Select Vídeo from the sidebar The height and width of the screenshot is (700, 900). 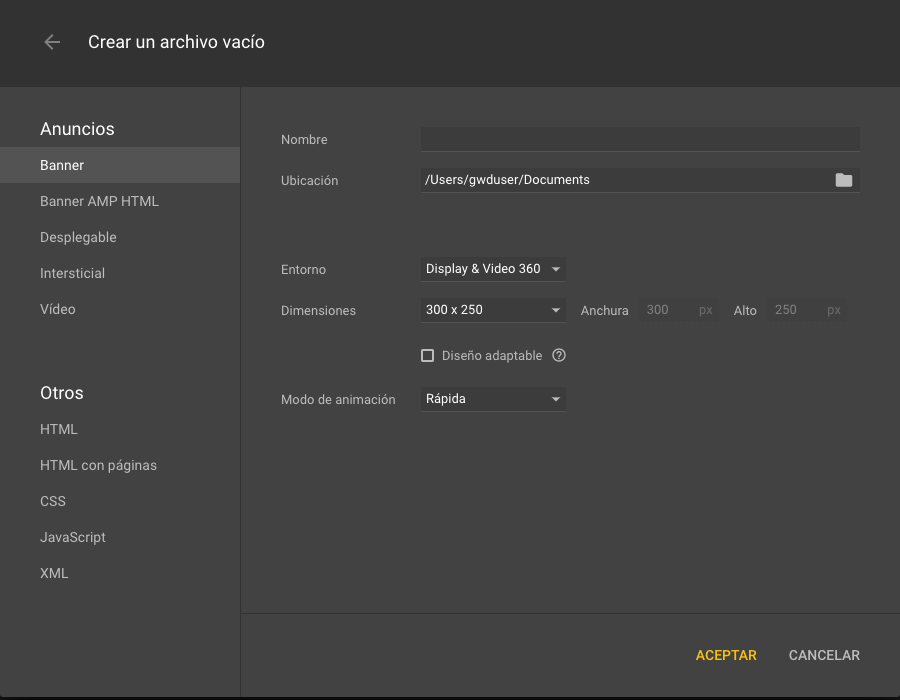58,309
